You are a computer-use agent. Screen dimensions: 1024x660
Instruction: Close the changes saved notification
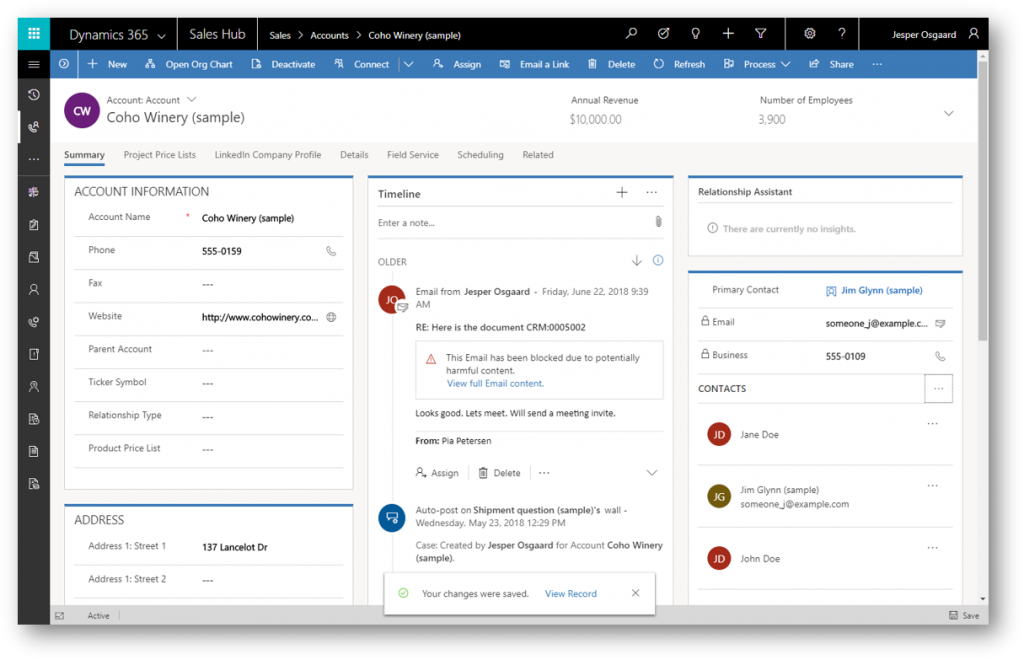coord(635,593)
